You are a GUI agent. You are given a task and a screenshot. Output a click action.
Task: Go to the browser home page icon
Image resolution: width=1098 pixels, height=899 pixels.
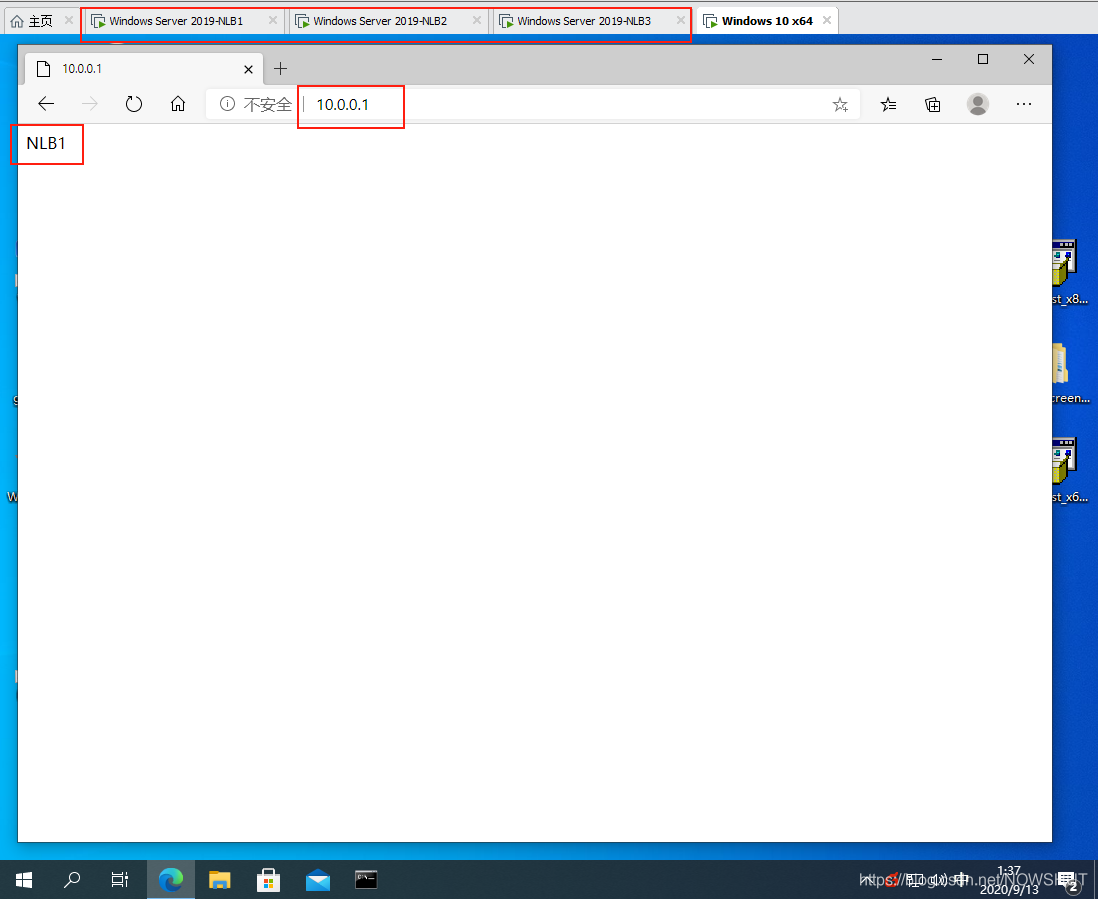click(178, 104)
